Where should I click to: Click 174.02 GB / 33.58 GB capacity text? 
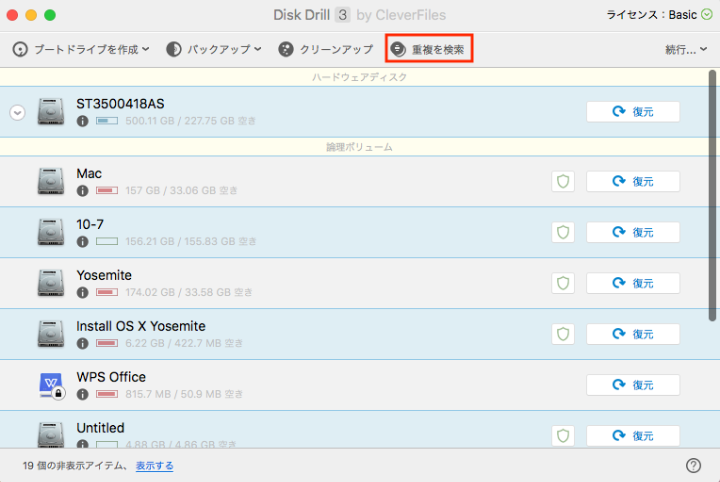pyautogui.click(x=189, y=292)
